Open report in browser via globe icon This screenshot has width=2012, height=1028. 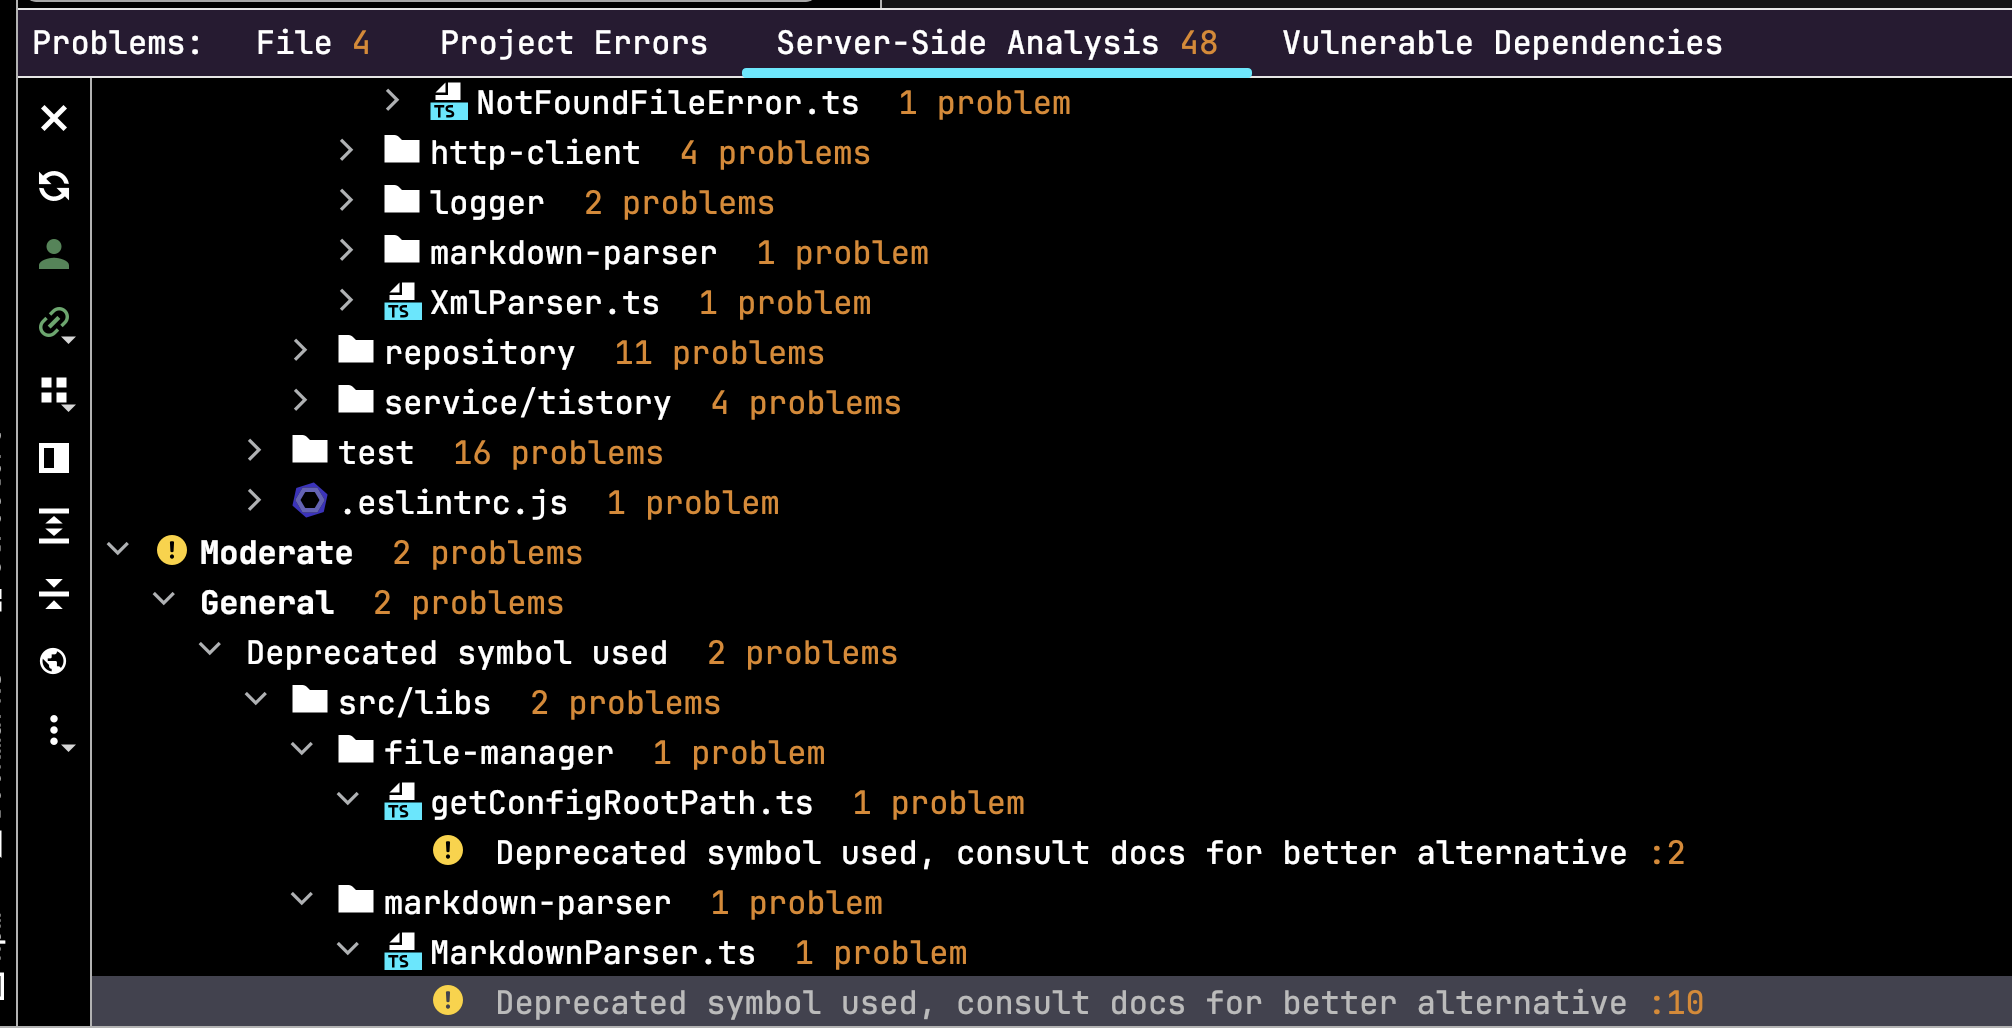pos(54,661)
